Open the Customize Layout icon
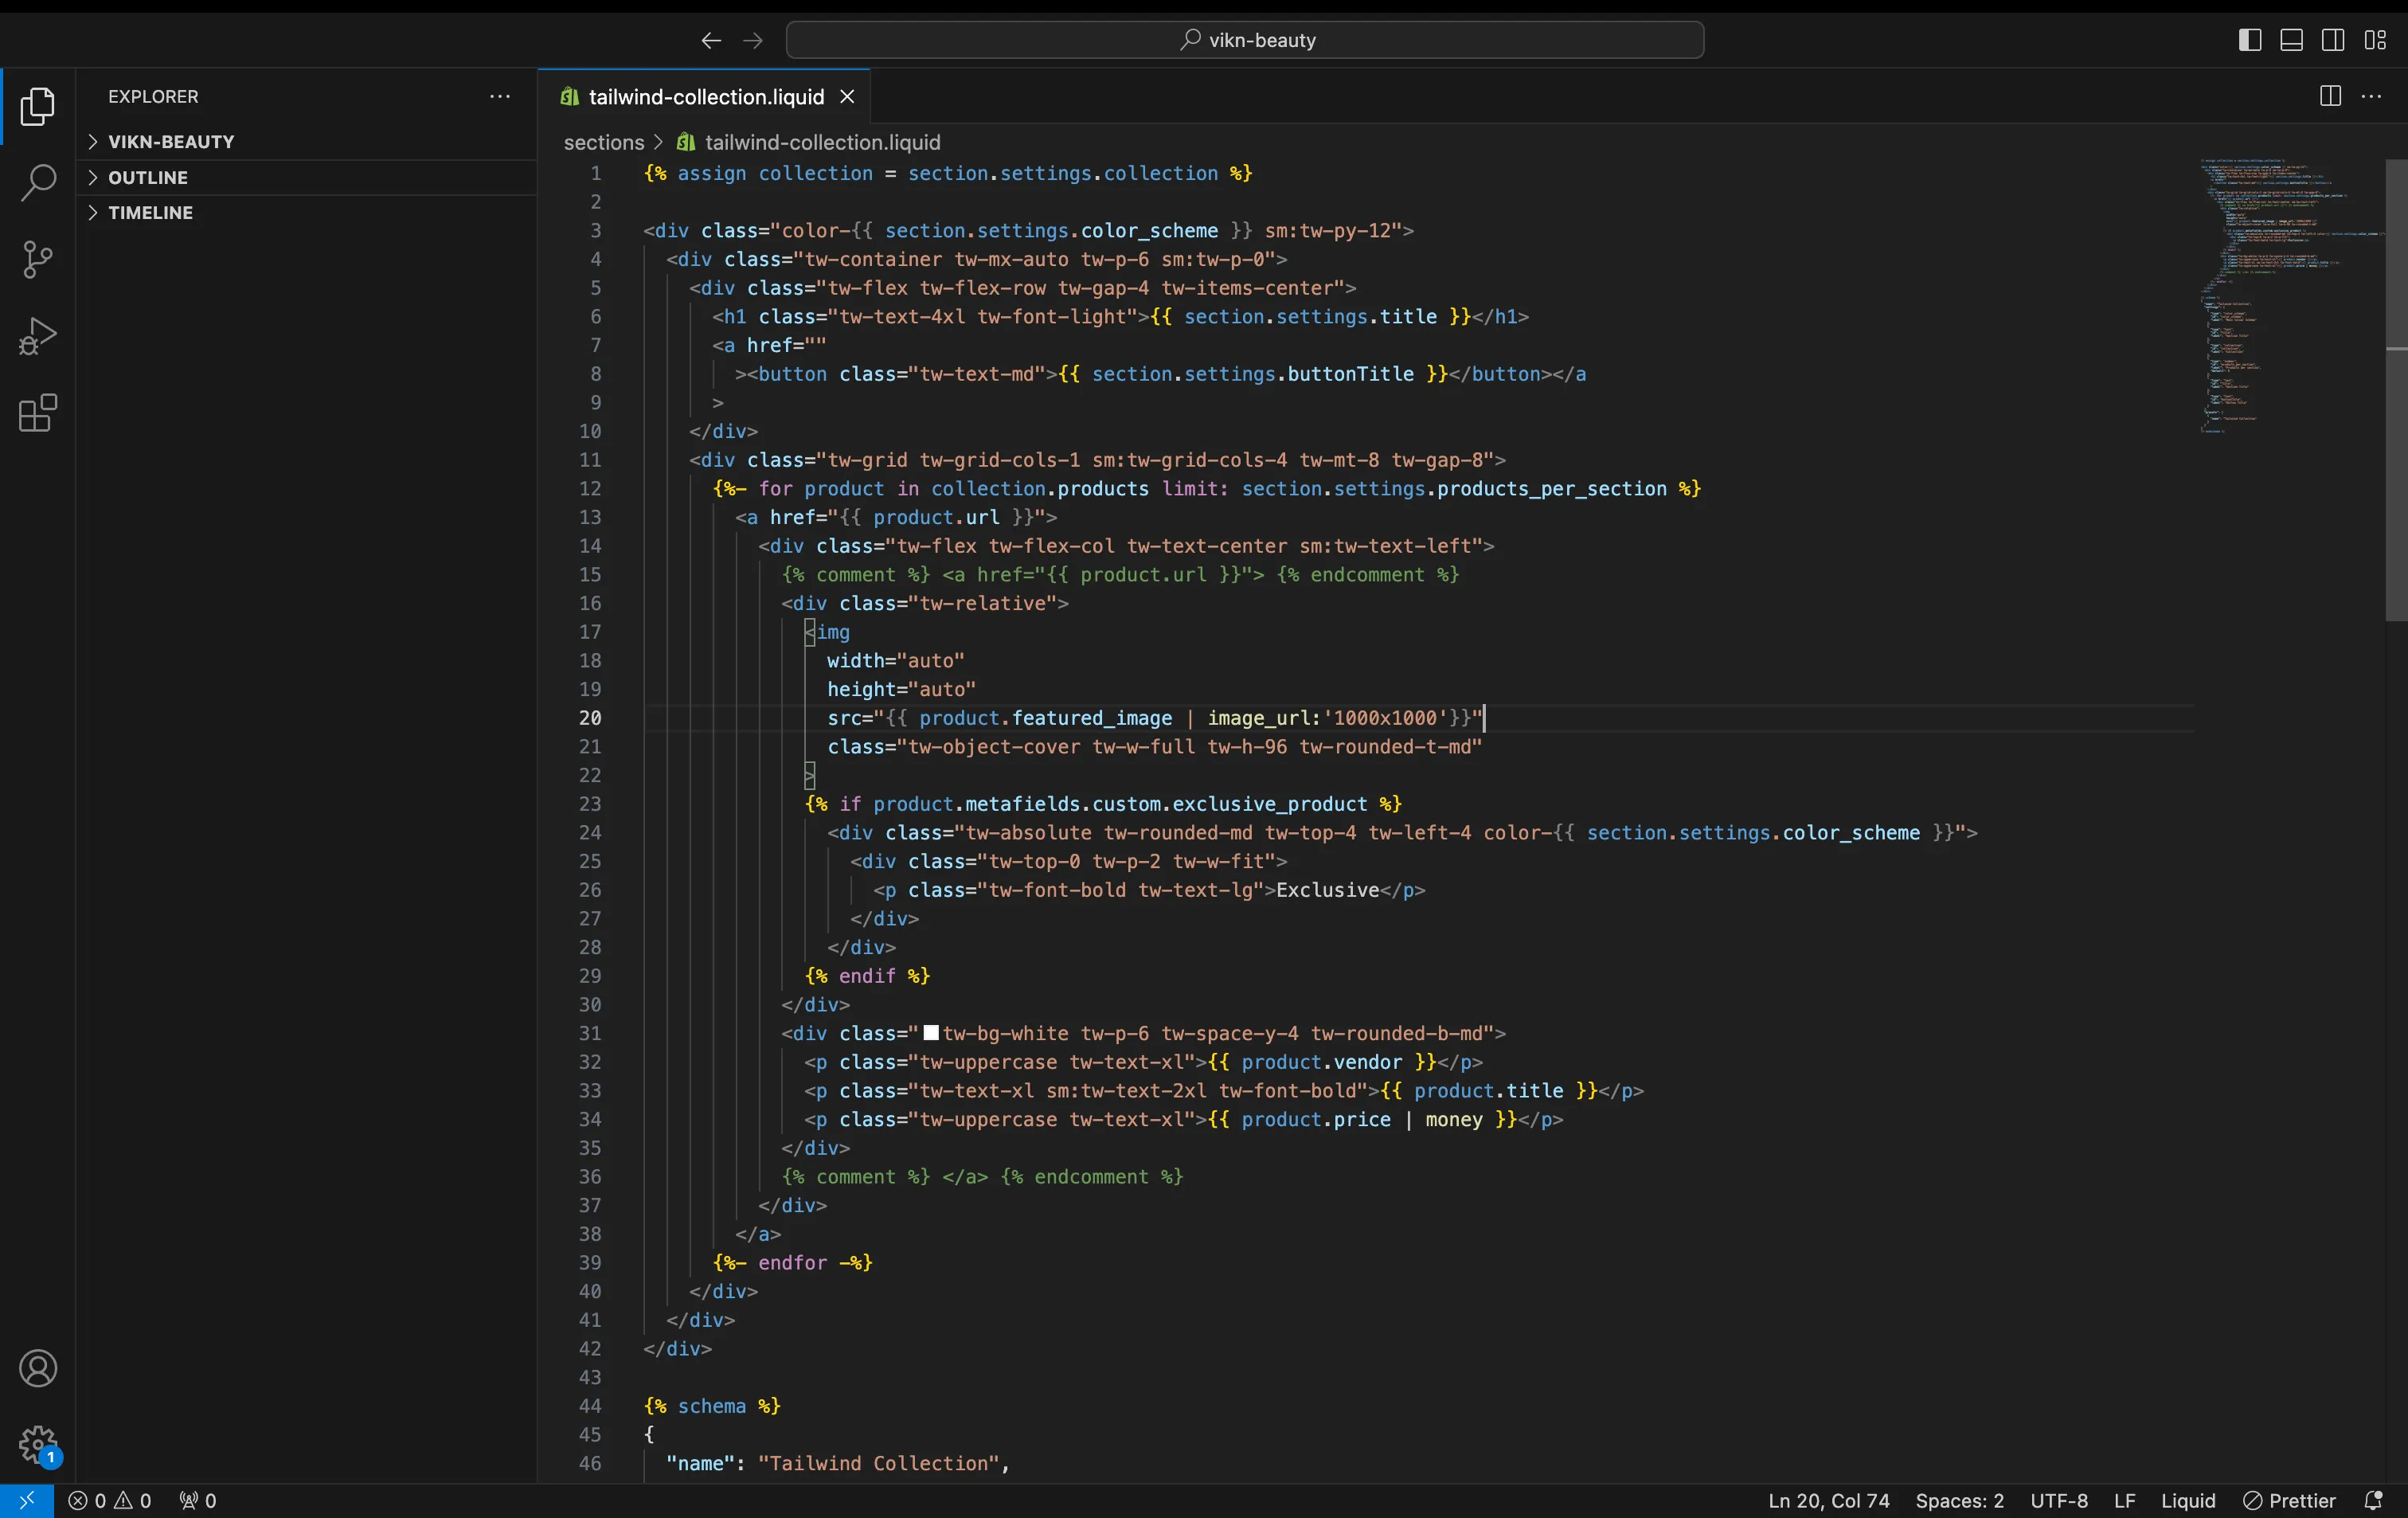Screen dimensions: 2408x1518 click(x=2377, y=40)
